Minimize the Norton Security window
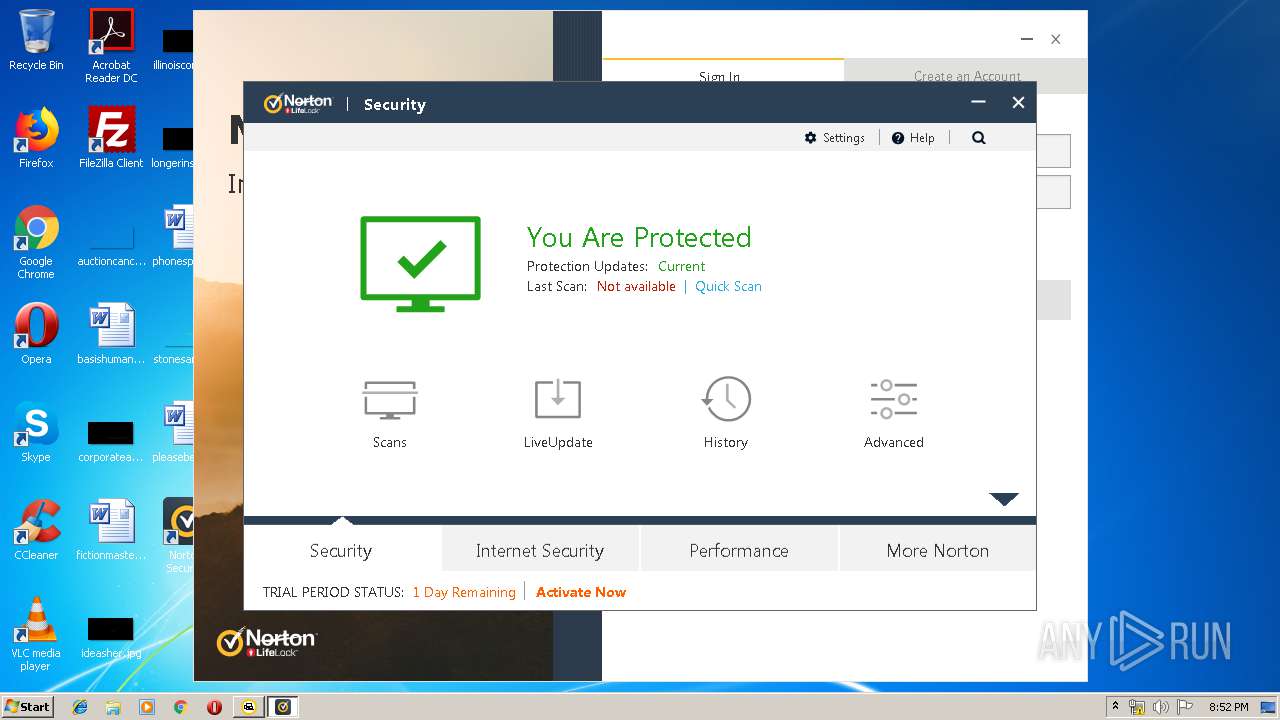1280x720 pixels. (x=979, y=102)
